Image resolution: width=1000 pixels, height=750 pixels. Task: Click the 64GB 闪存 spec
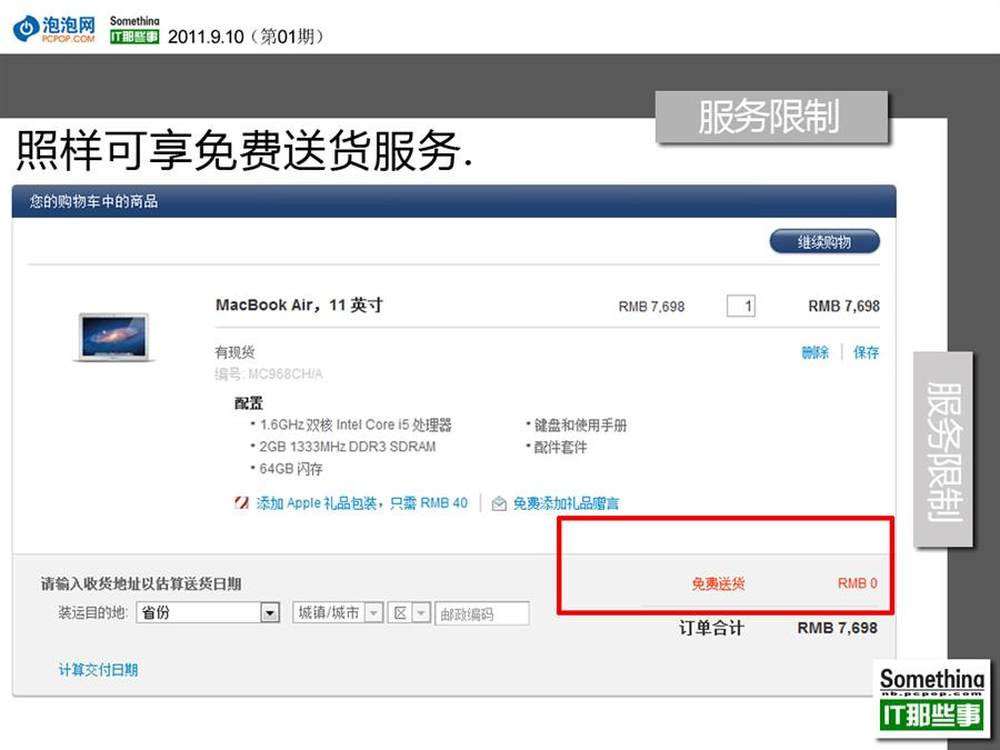291,469
